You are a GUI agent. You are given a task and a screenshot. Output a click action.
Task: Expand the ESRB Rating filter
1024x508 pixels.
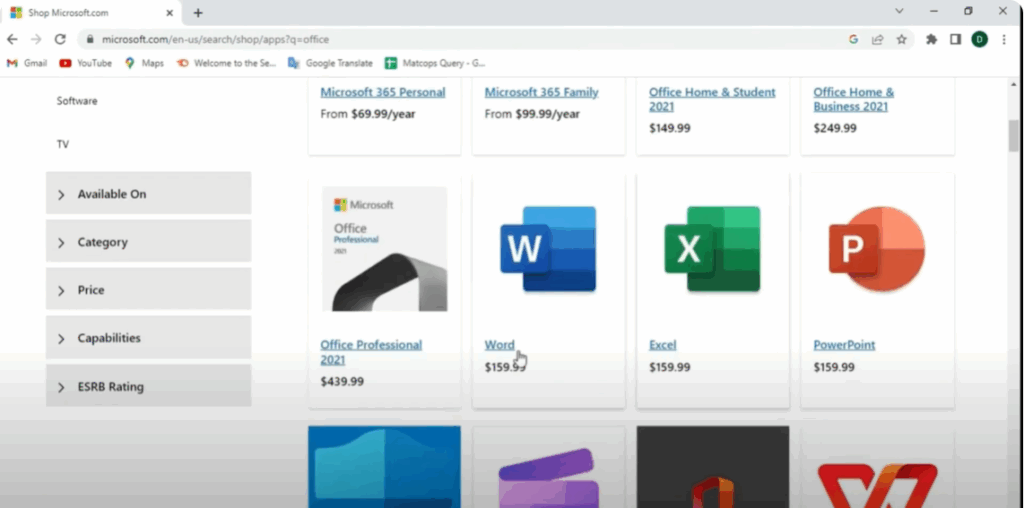[148, 387]
